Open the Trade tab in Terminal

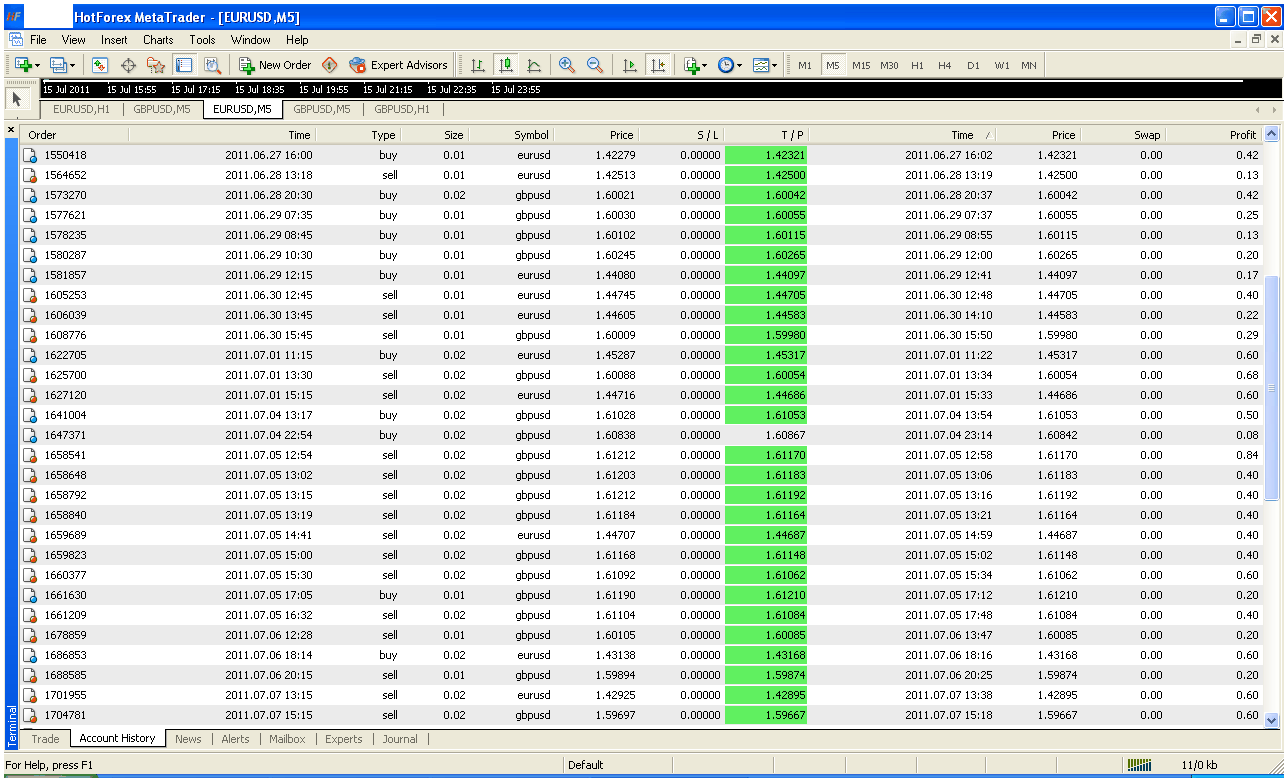(x=45, y=739)
